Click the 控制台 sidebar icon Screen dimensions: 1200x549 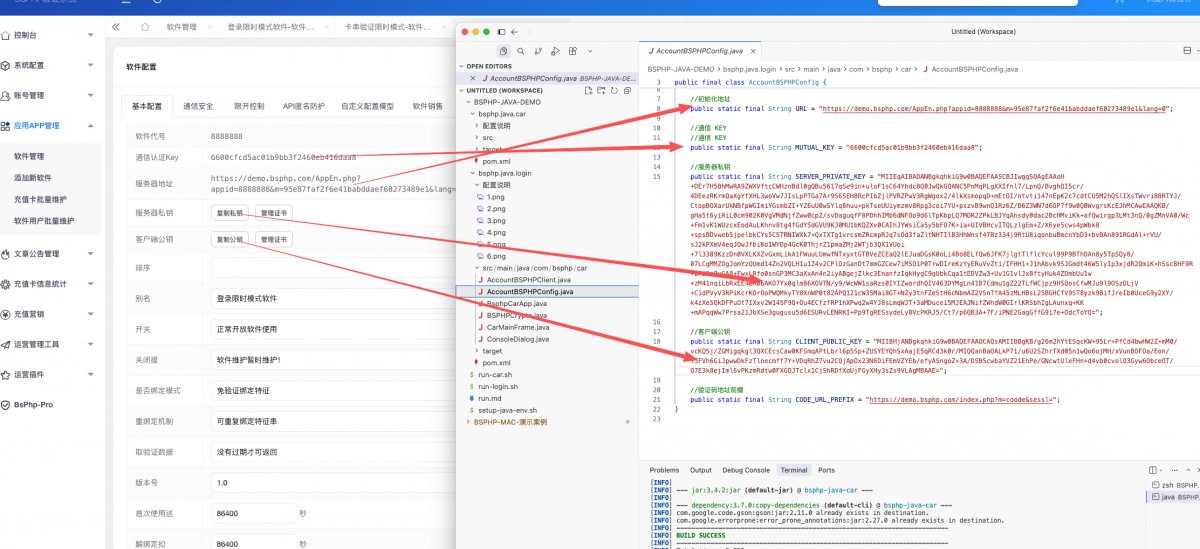click(5, 35)
